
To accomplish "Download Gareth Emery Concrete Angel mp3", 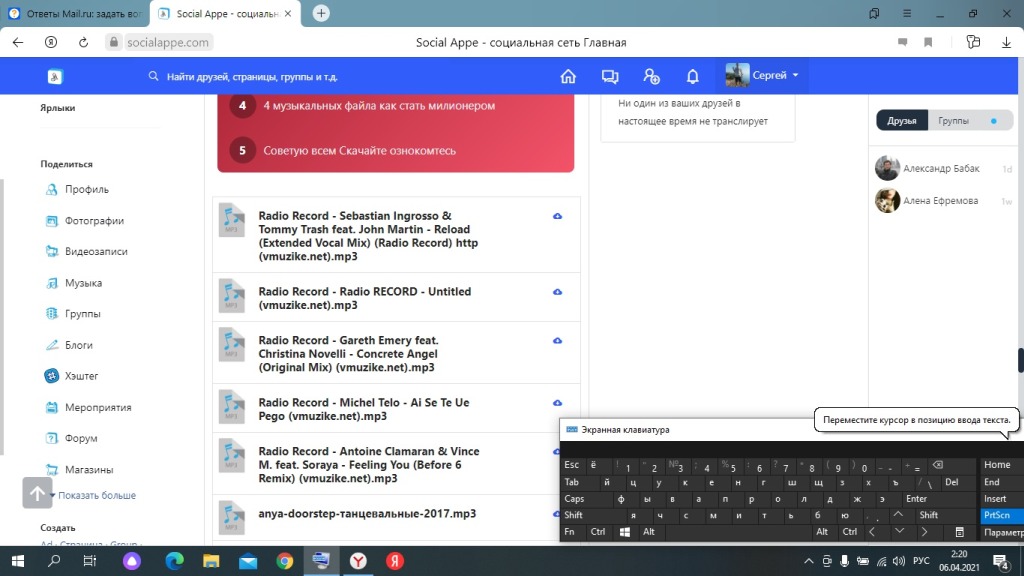I will pyautogui.click(x=557, y=341).
